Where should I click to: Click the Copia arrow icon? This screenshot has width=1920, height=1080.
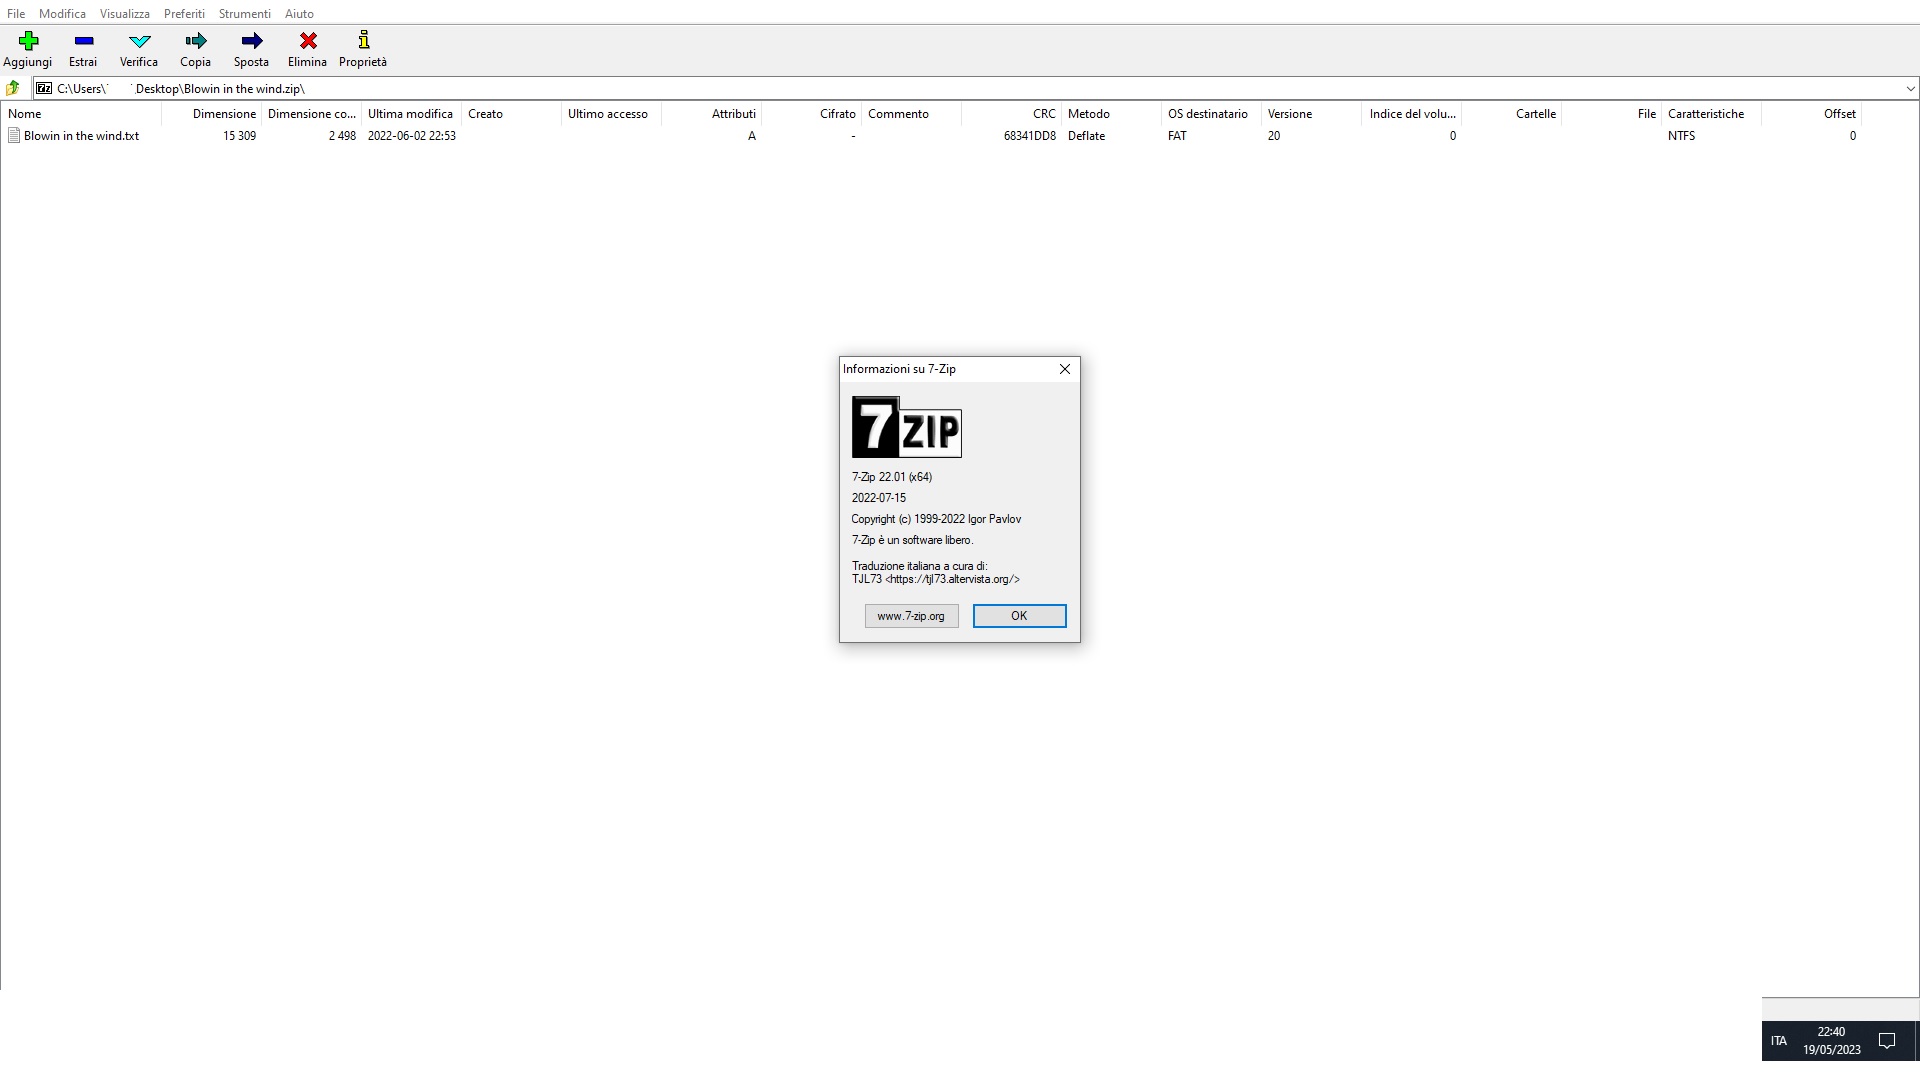pyautogui.click(x=195, y=41)
